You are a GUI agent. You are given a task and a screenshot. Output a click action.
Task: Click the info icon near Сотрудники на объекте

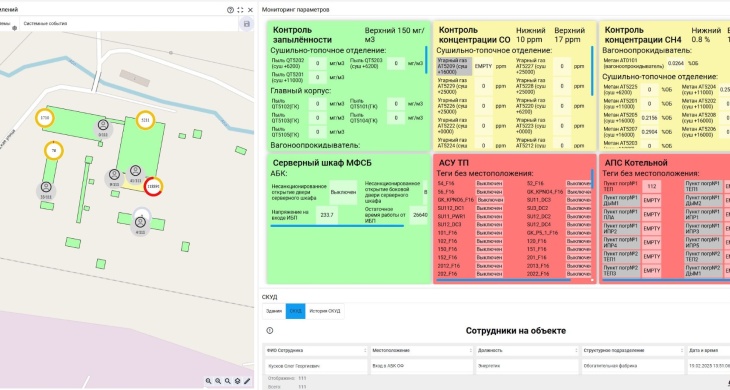click(270, 330)
